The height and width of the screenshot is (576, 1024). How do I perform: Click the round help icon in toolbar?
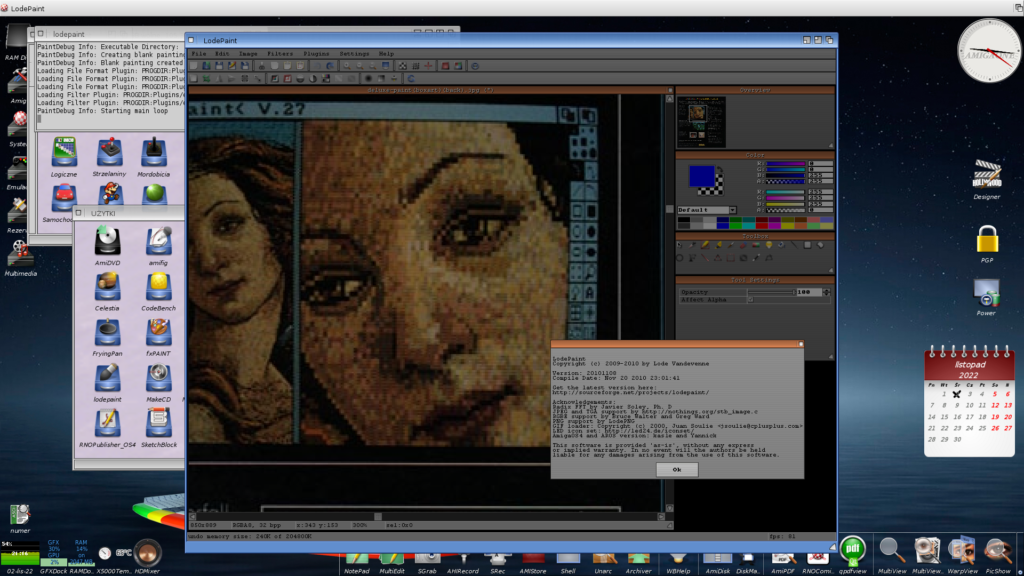click(x=475, y=66)
